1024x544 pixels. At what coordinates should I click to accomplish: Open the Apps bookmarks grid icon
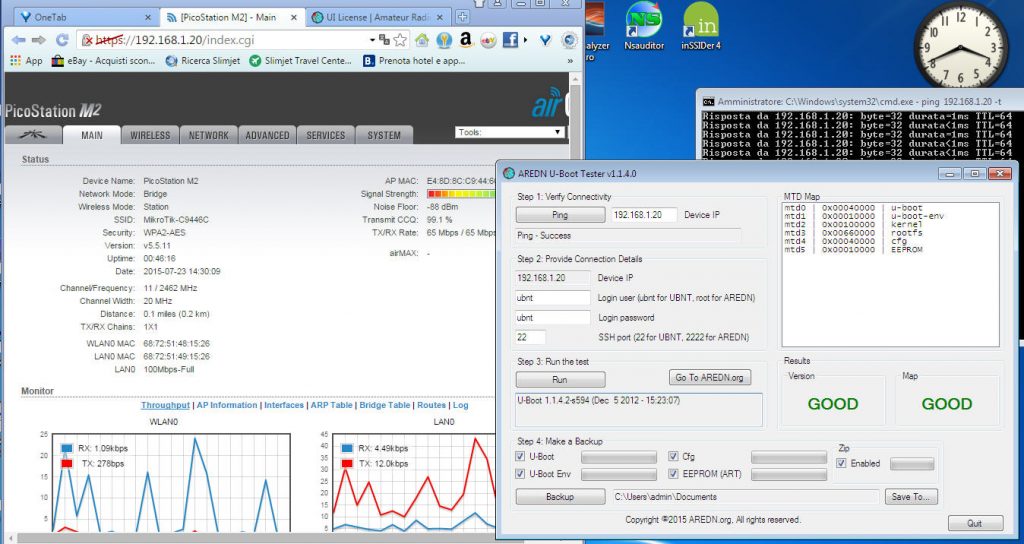(x=16, y=61)
